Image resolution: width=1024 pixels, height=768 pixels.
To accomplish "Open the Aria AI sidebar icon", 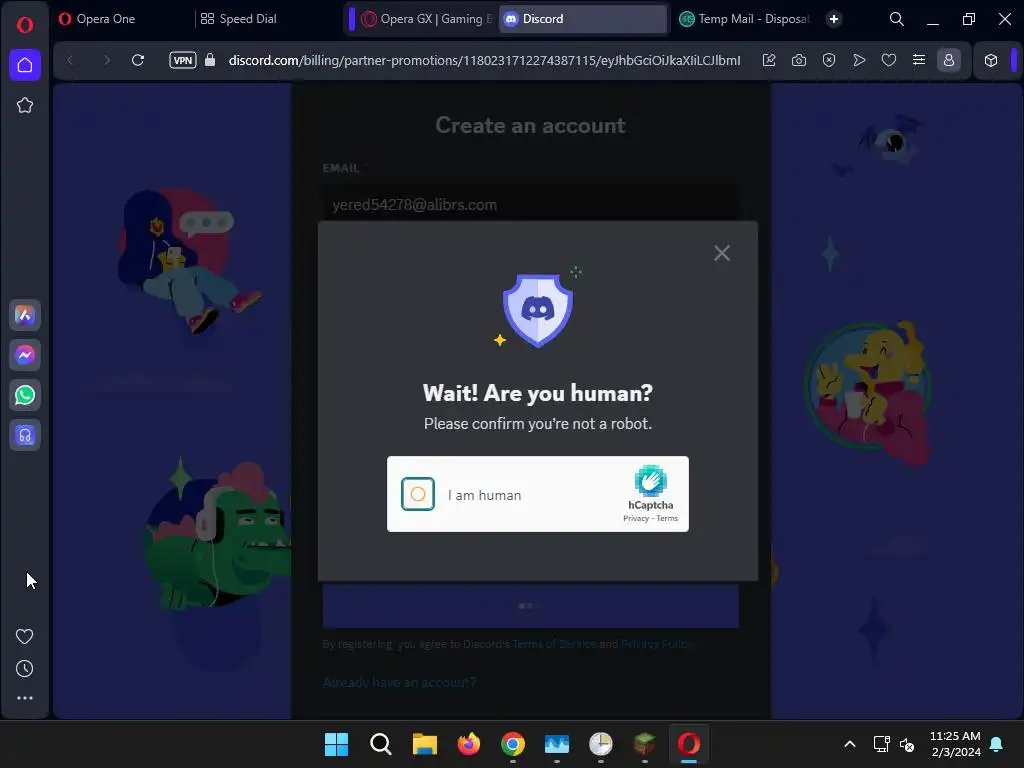I will coord(25,315).
